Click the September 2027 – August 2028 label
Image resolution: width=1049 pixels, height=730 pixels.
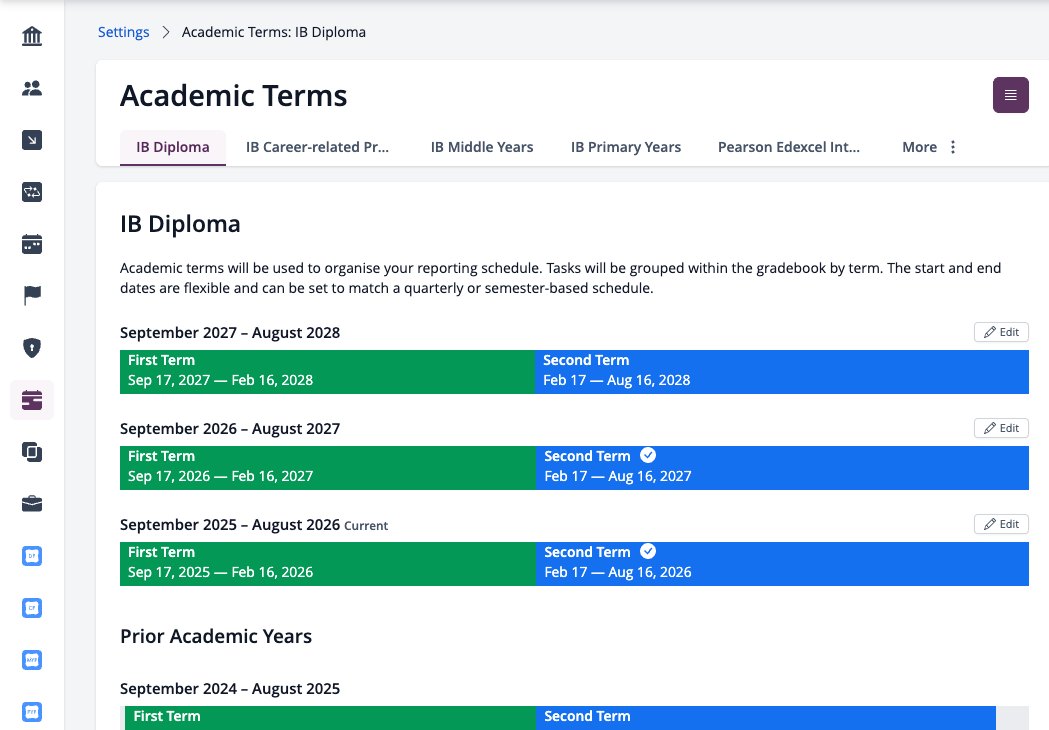coord(229,333)
